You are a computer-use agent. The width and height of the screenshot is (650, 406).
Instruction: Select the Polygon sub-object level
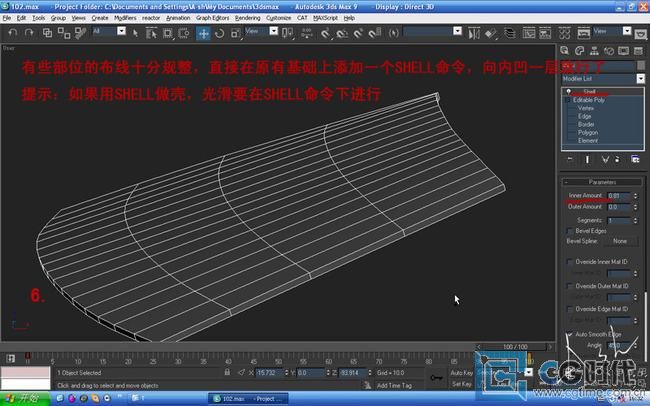coord(588,132)
